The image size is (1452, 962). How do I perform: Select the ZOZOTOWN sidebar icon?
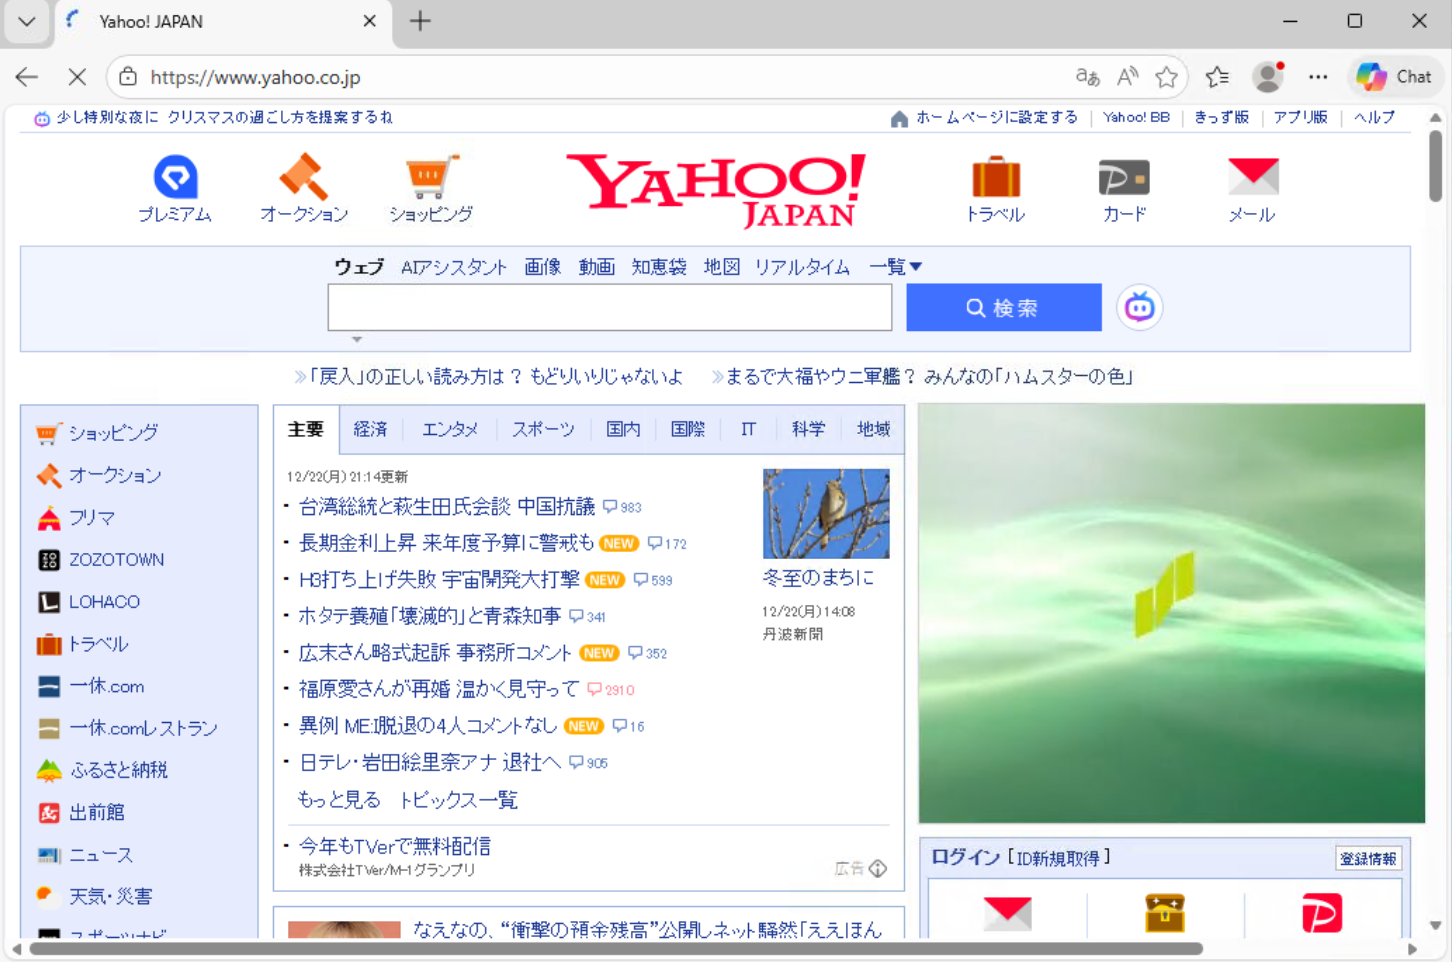(48, 559)
